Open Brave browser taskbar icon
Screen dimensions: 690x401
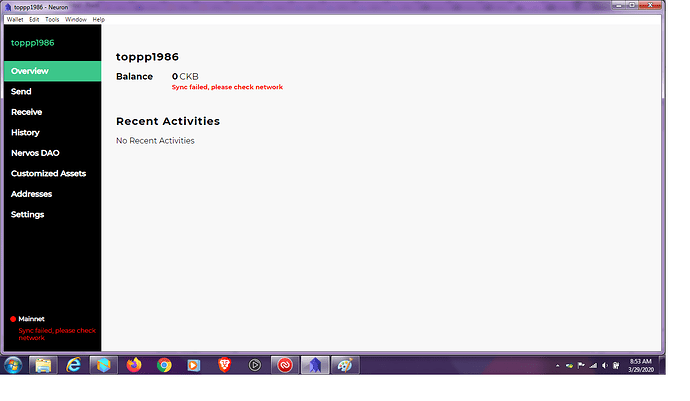click(224, 365)
